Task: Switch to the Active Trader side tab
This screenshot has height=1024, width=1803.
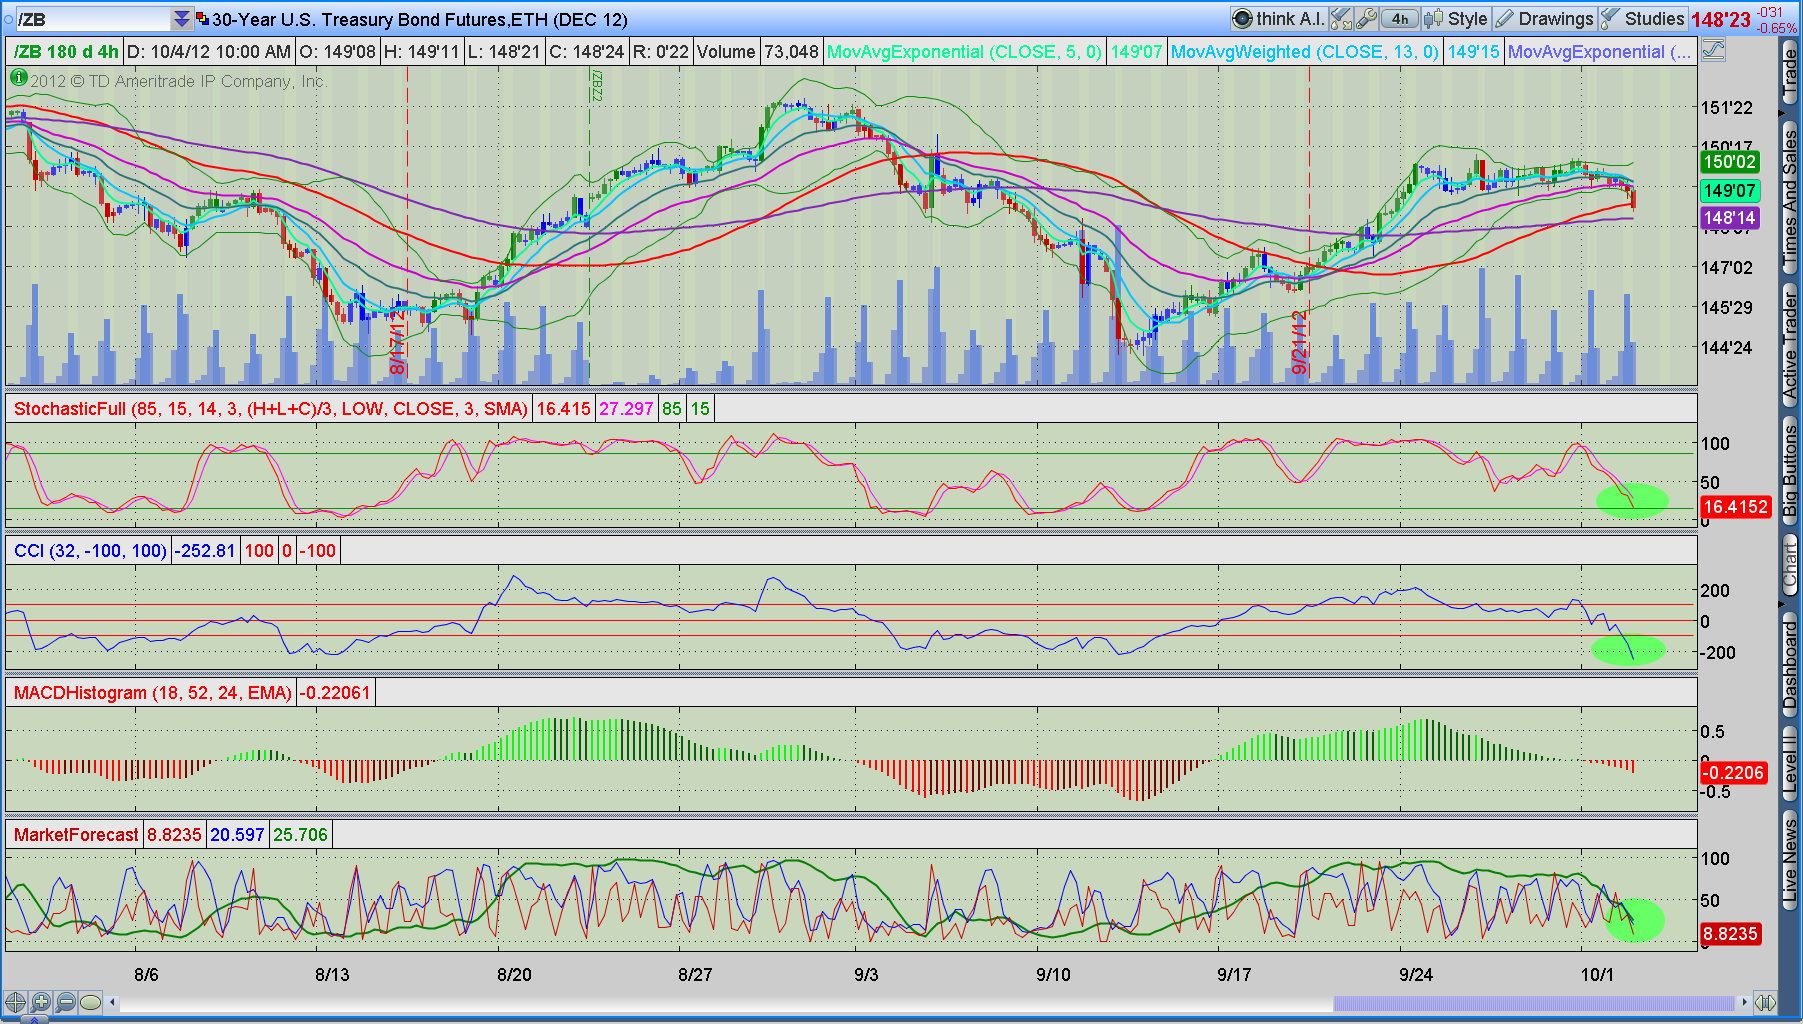Action: (x=1790, y=347)
